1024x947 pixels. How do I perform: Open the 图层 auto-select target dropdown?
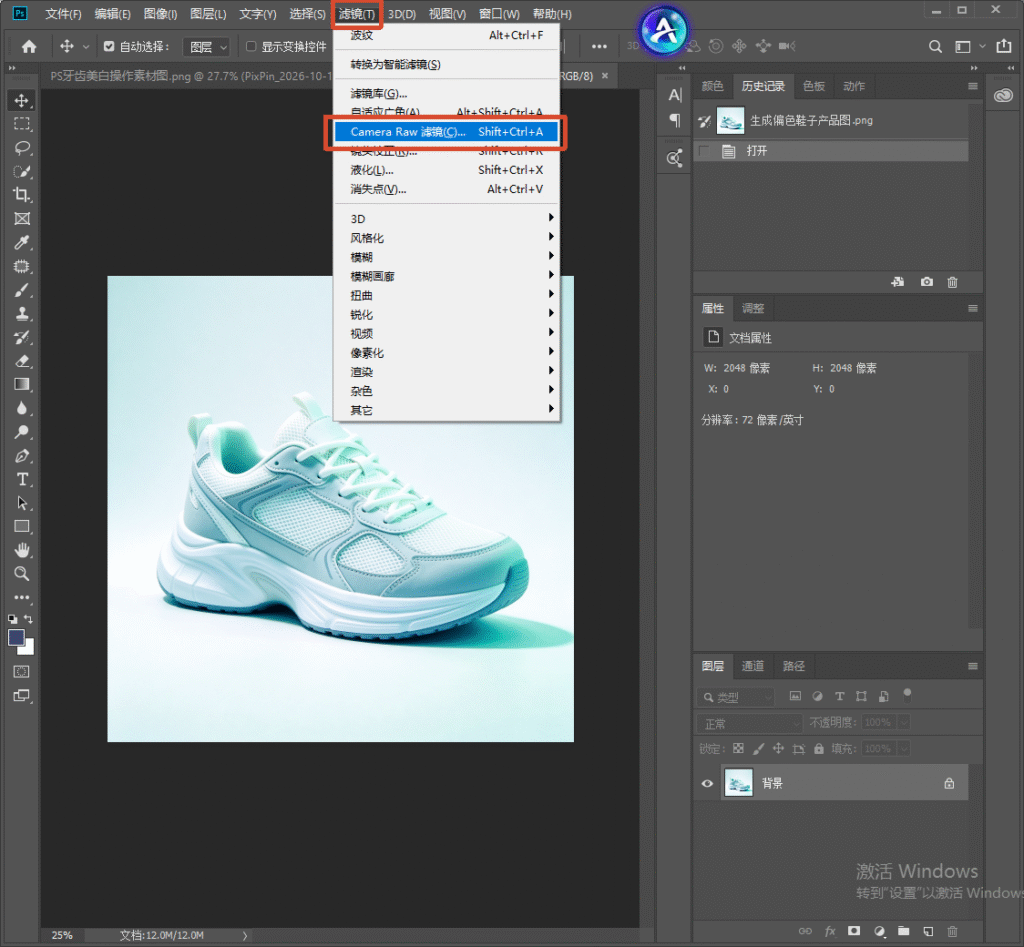pos(205,47)
